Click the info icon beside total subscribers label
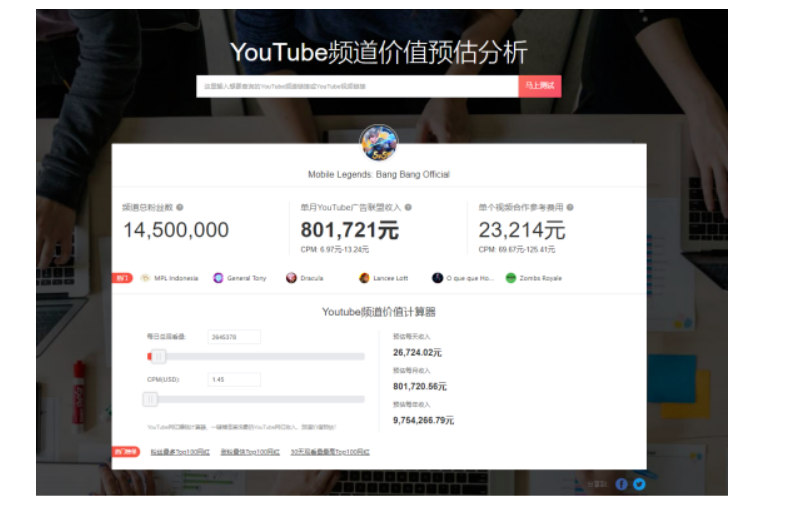This screenshot has height=521, width=789. point(180,207)
